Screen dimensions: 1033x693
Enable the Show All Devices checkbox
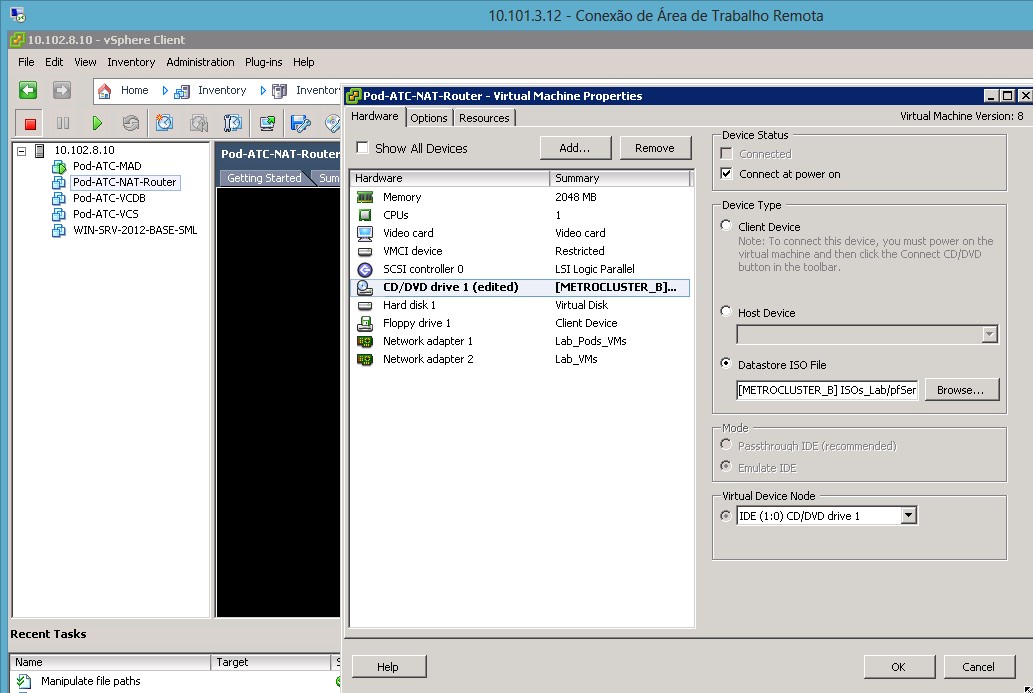(362, 148)
